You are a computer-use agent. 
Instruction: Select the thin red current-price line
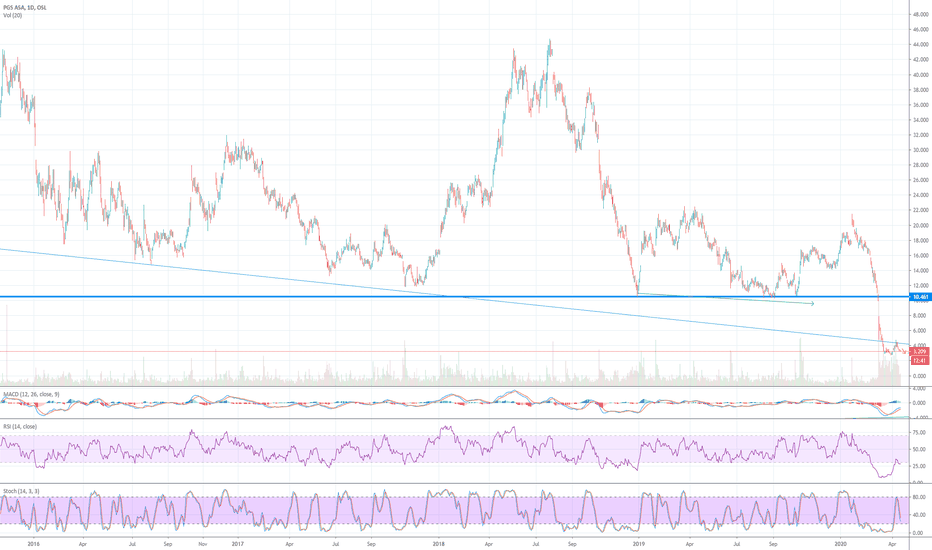point(455,351)
